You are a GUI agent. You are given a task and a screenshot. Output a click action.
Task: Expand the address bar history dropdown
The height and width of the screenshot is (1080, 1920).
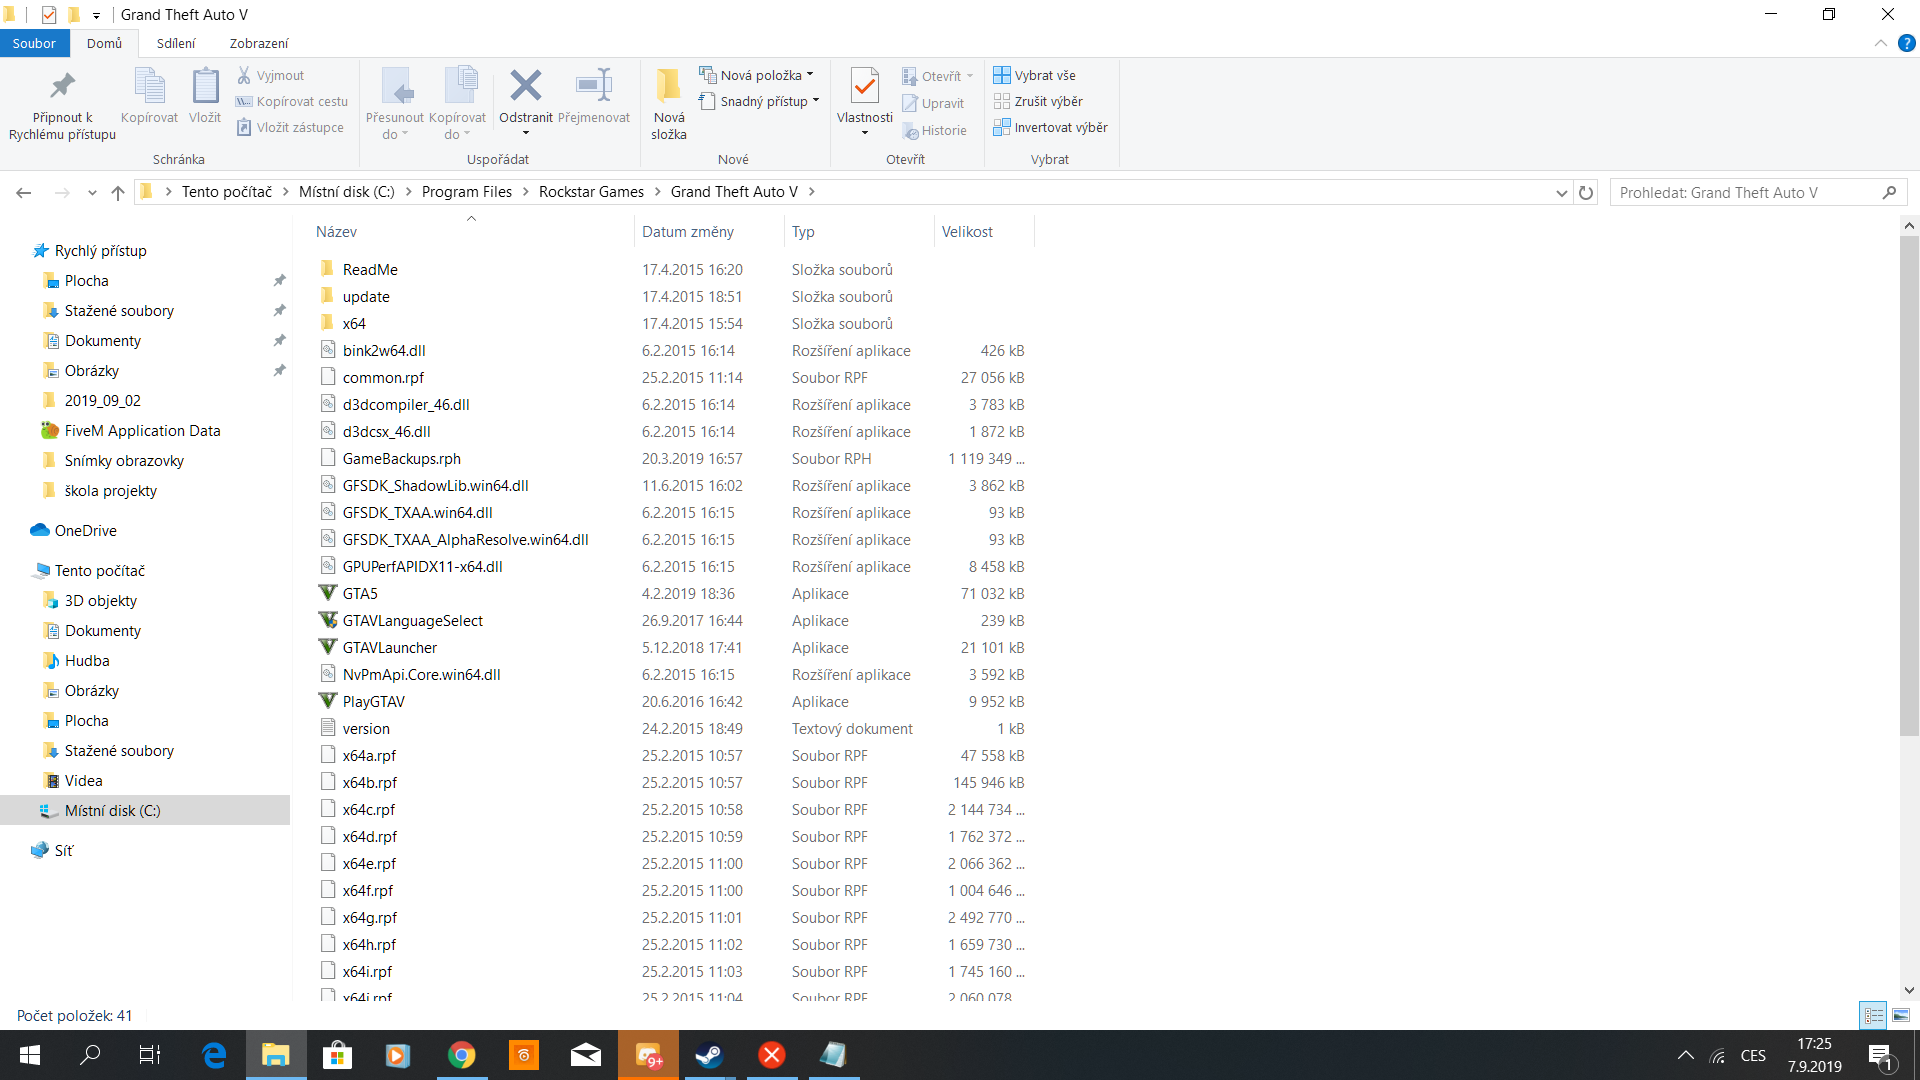coord(1561,192)
